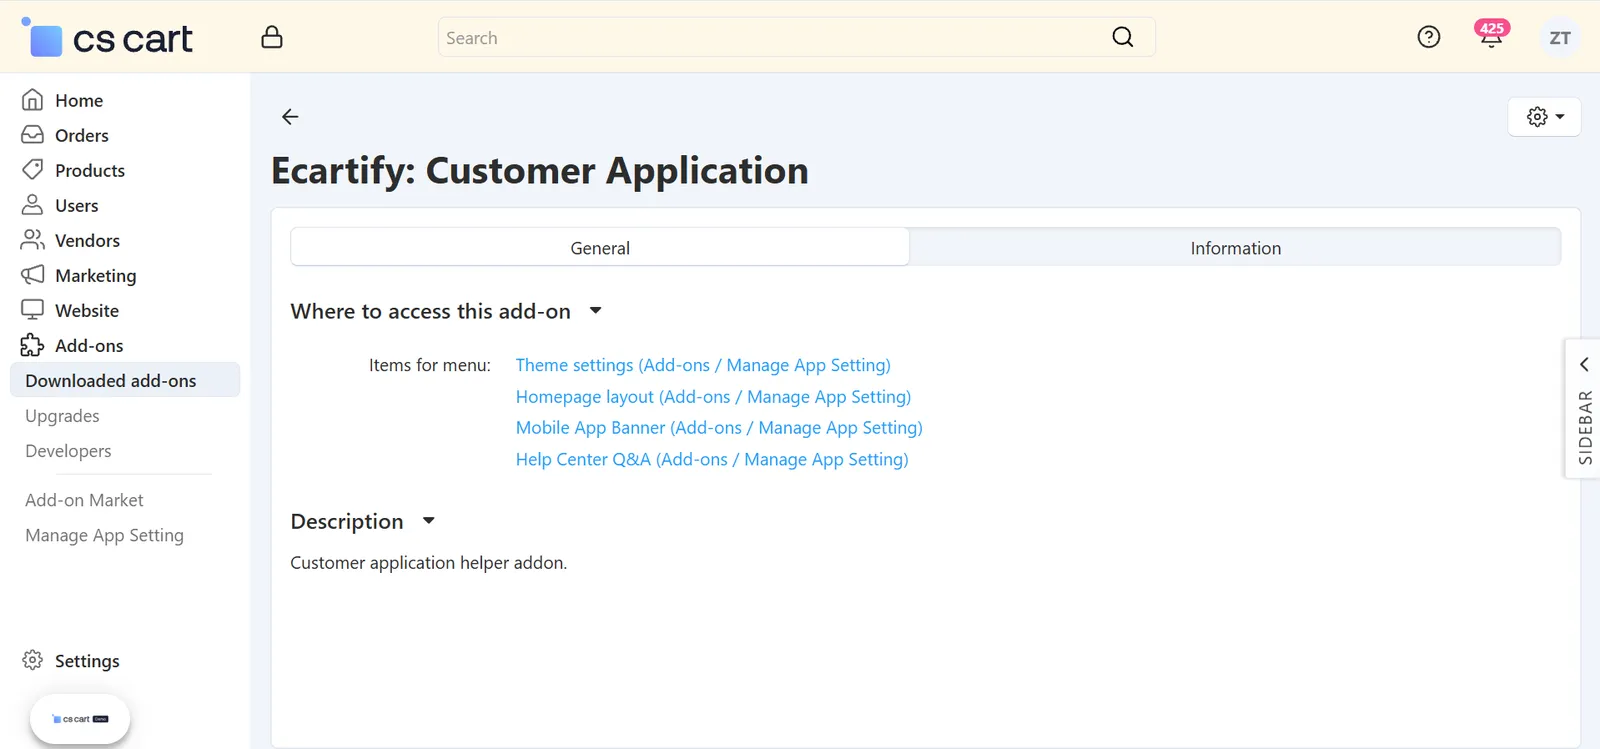This screenshot has height=749, width=1600.
Task: Click the CS-Cart logo
Action: (107, 38)
